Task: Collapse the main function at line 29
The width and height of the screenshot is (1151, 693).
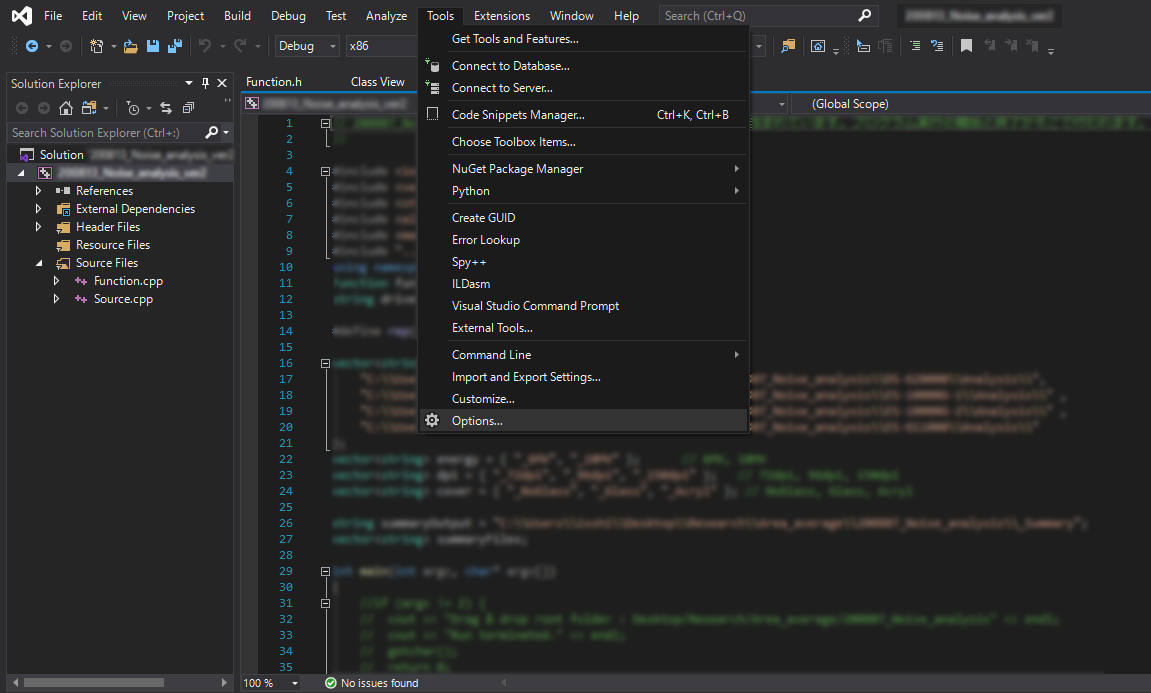Action: coord(325,571)
